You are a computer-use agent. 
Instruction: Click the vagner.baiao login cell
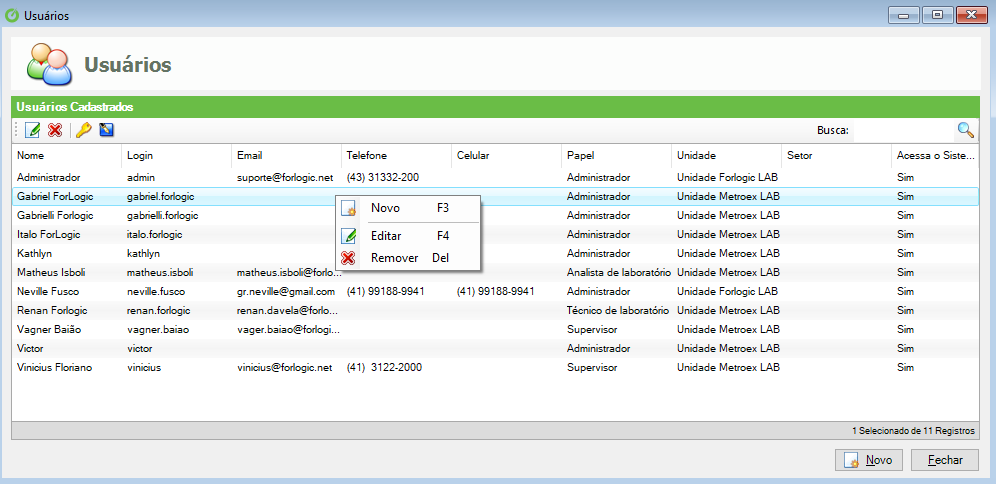158,330
